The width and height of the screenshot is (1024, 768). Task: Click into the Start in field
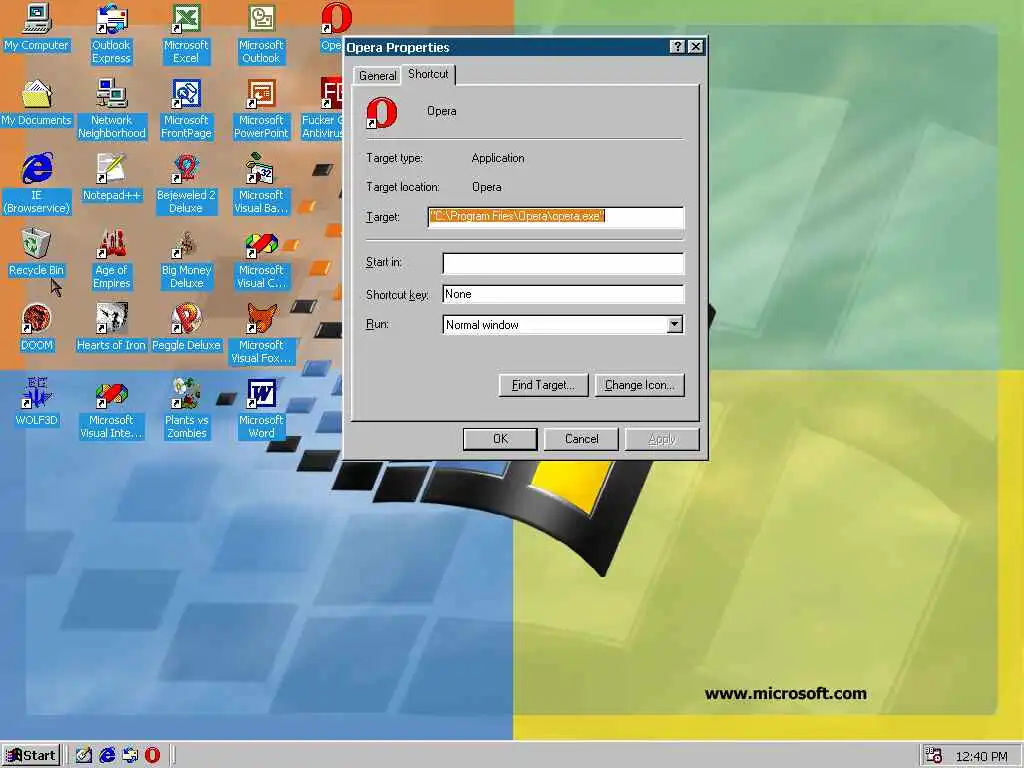click(563, 263)
